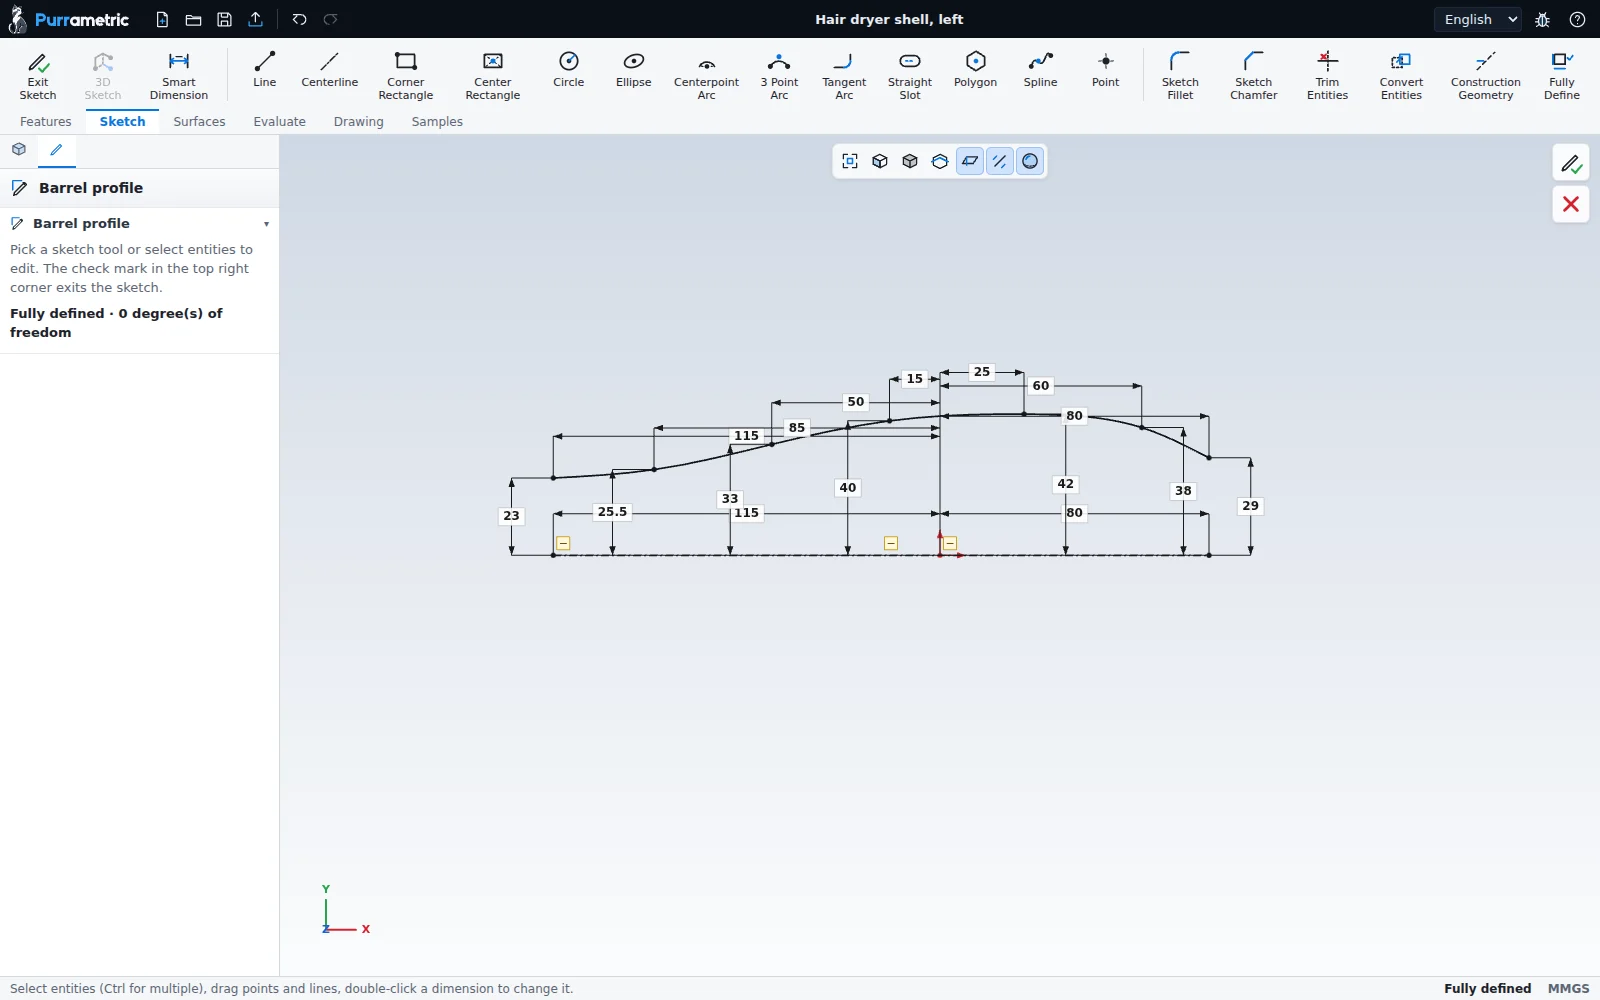This screenshot has height=1000, width=1600.
Task: Cancel sketch with the red X button
Action: (1571, 204)
